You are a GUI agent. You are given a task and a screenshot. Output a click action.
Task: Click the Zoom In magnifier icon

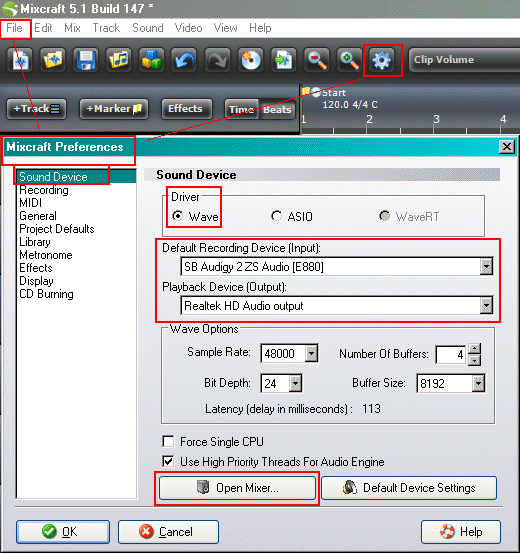(349, 60)
